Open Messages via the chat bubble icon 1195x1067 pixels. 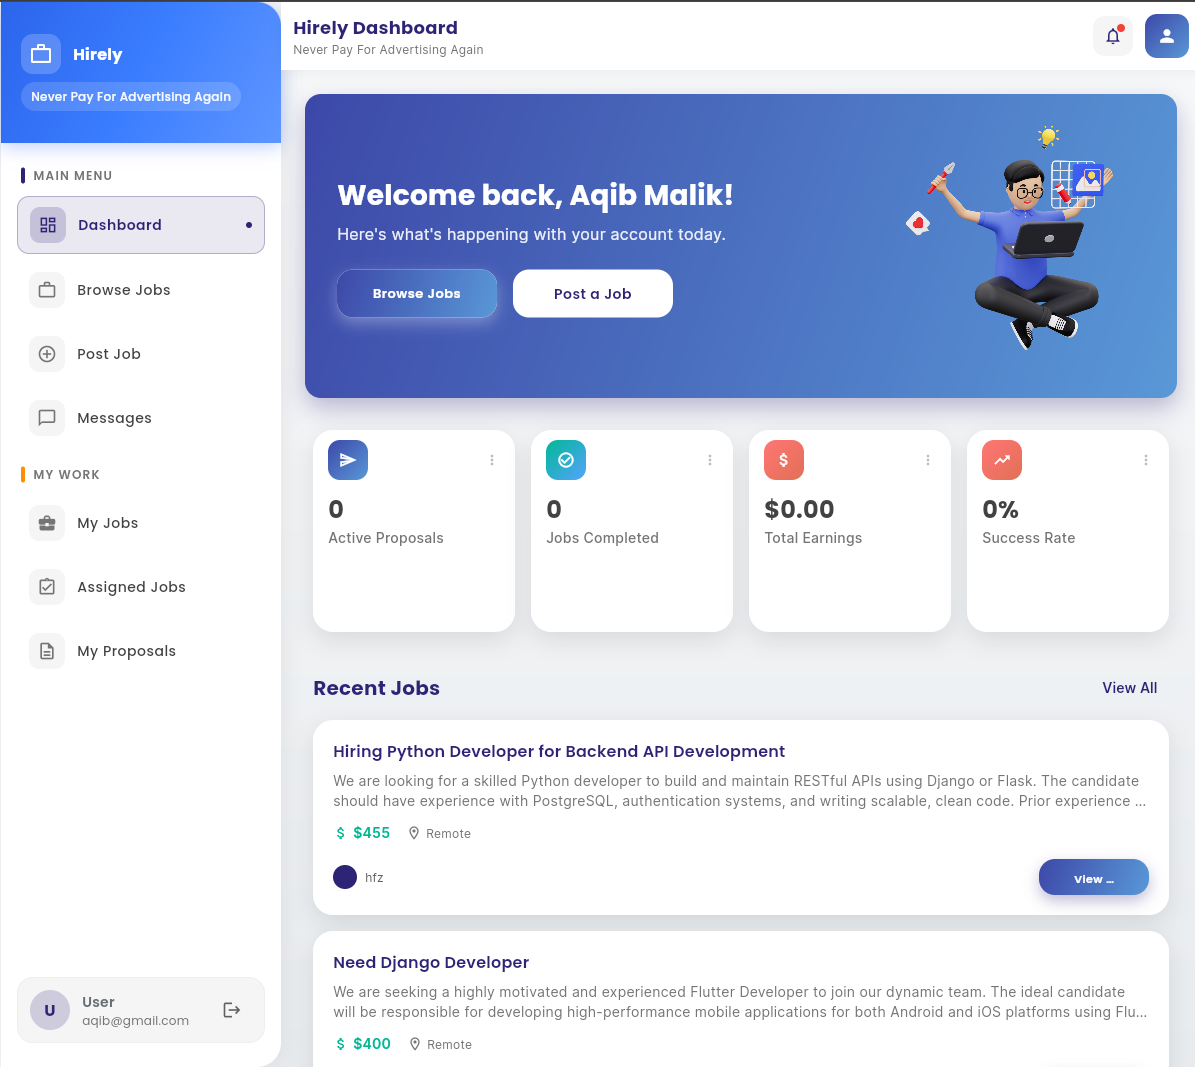coord(47,418)
